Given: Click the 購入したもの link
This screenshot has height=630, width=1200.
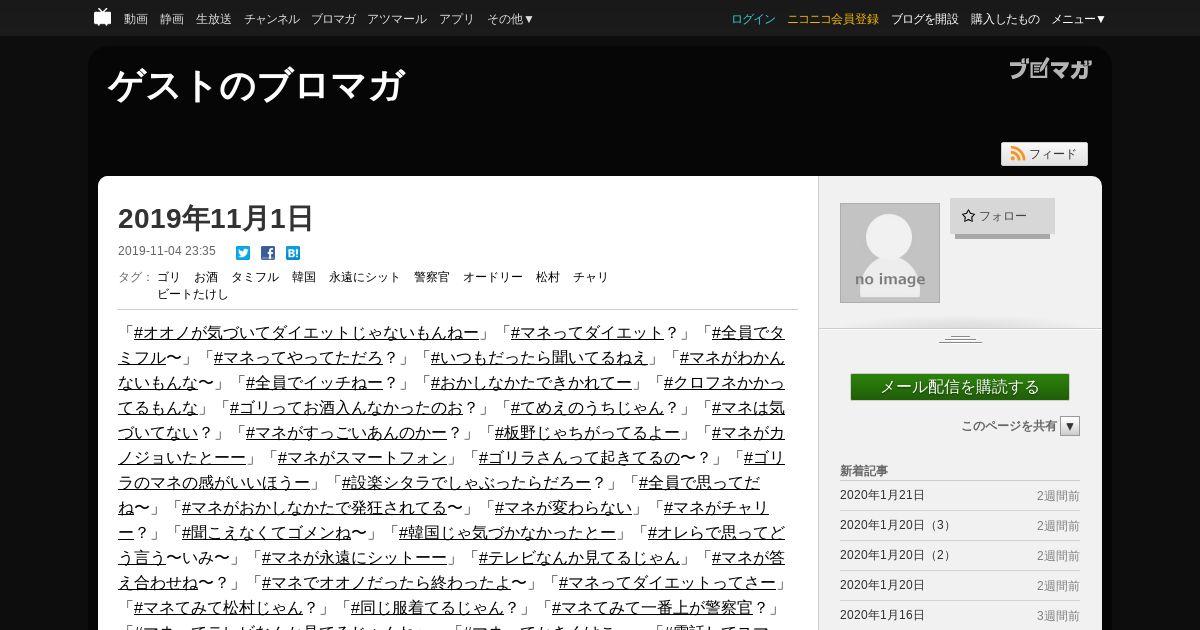Looking at the screenshot, I should click(x=1005, y=19).
